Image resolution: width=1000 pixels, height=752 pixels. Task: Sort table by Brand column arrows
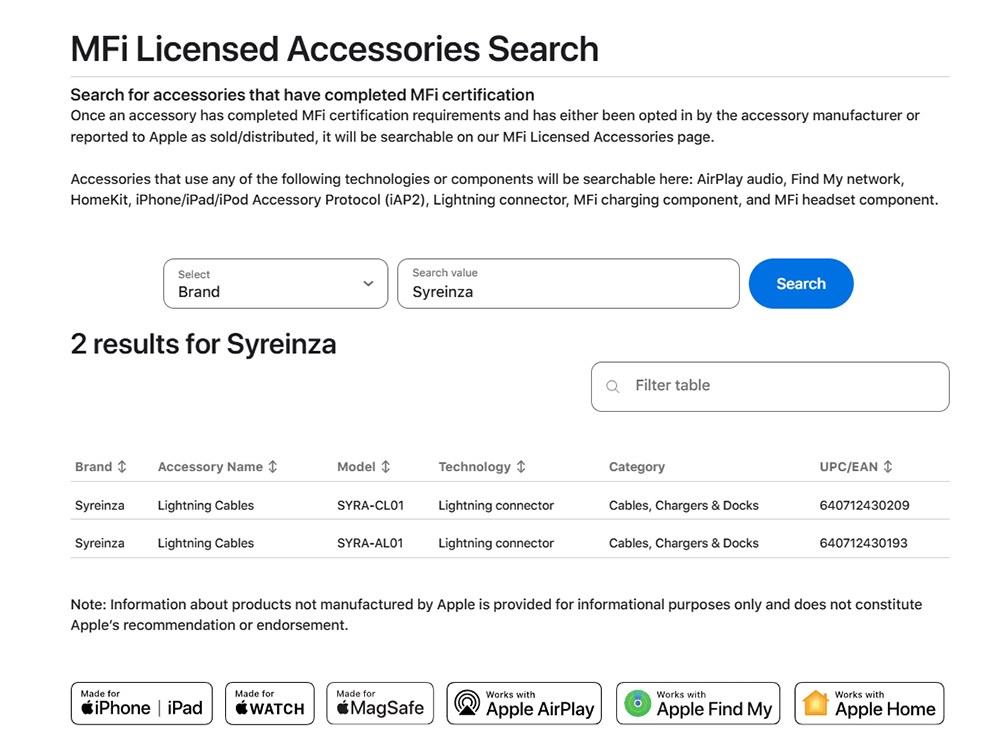pyautogui.click(x=122, y=467)
